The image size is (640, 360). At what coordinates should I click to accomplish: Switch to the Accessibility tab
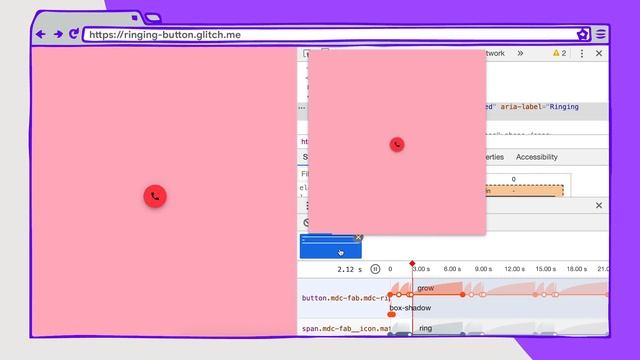[x=536, y=157]
